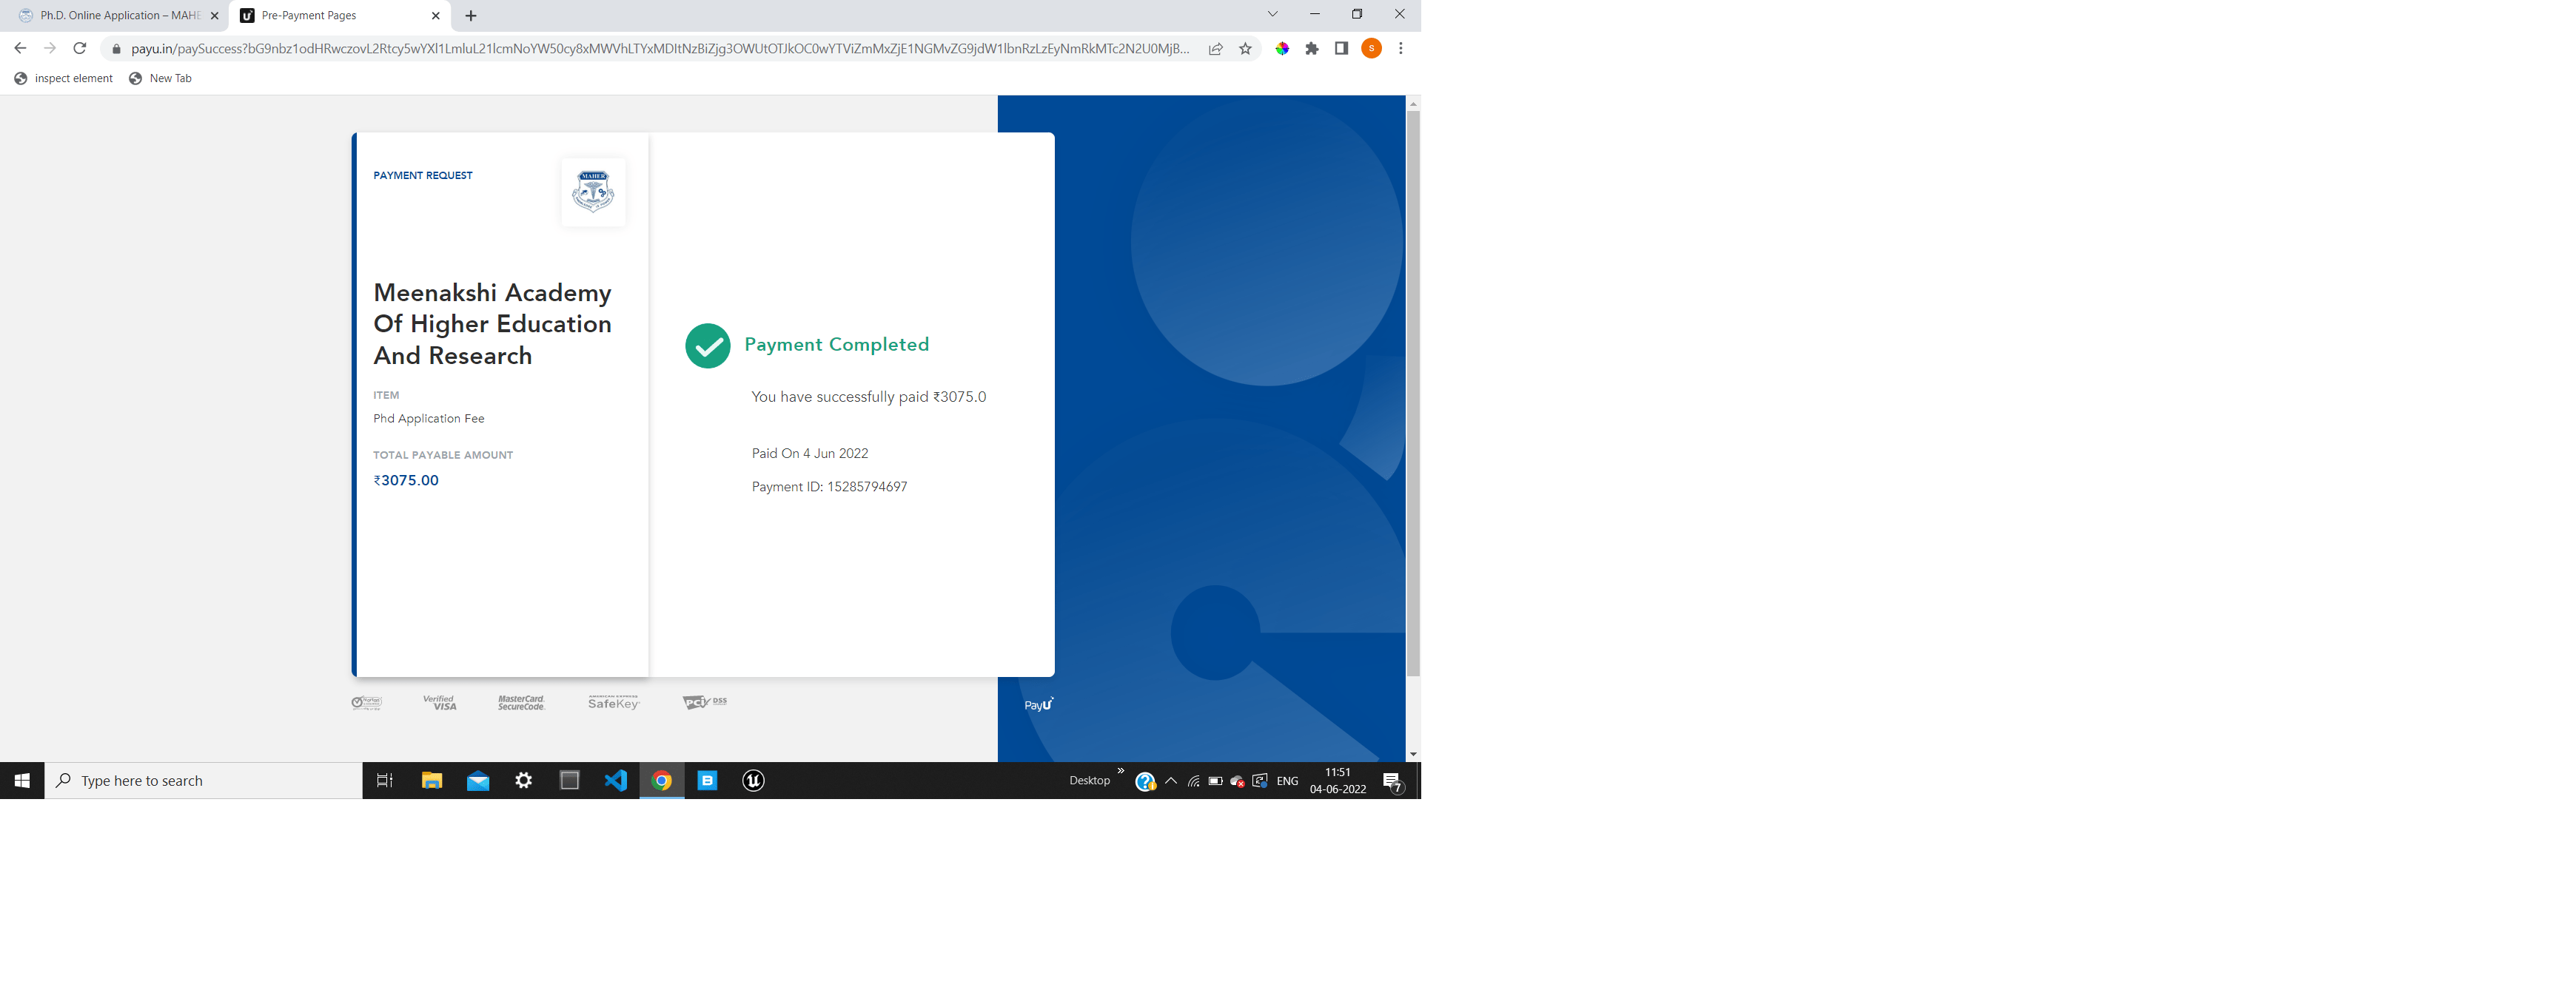The height and width of the screenshot is (987, 2576).
Task: Open Settings gear on the taskbar
Action: (524, 781)
